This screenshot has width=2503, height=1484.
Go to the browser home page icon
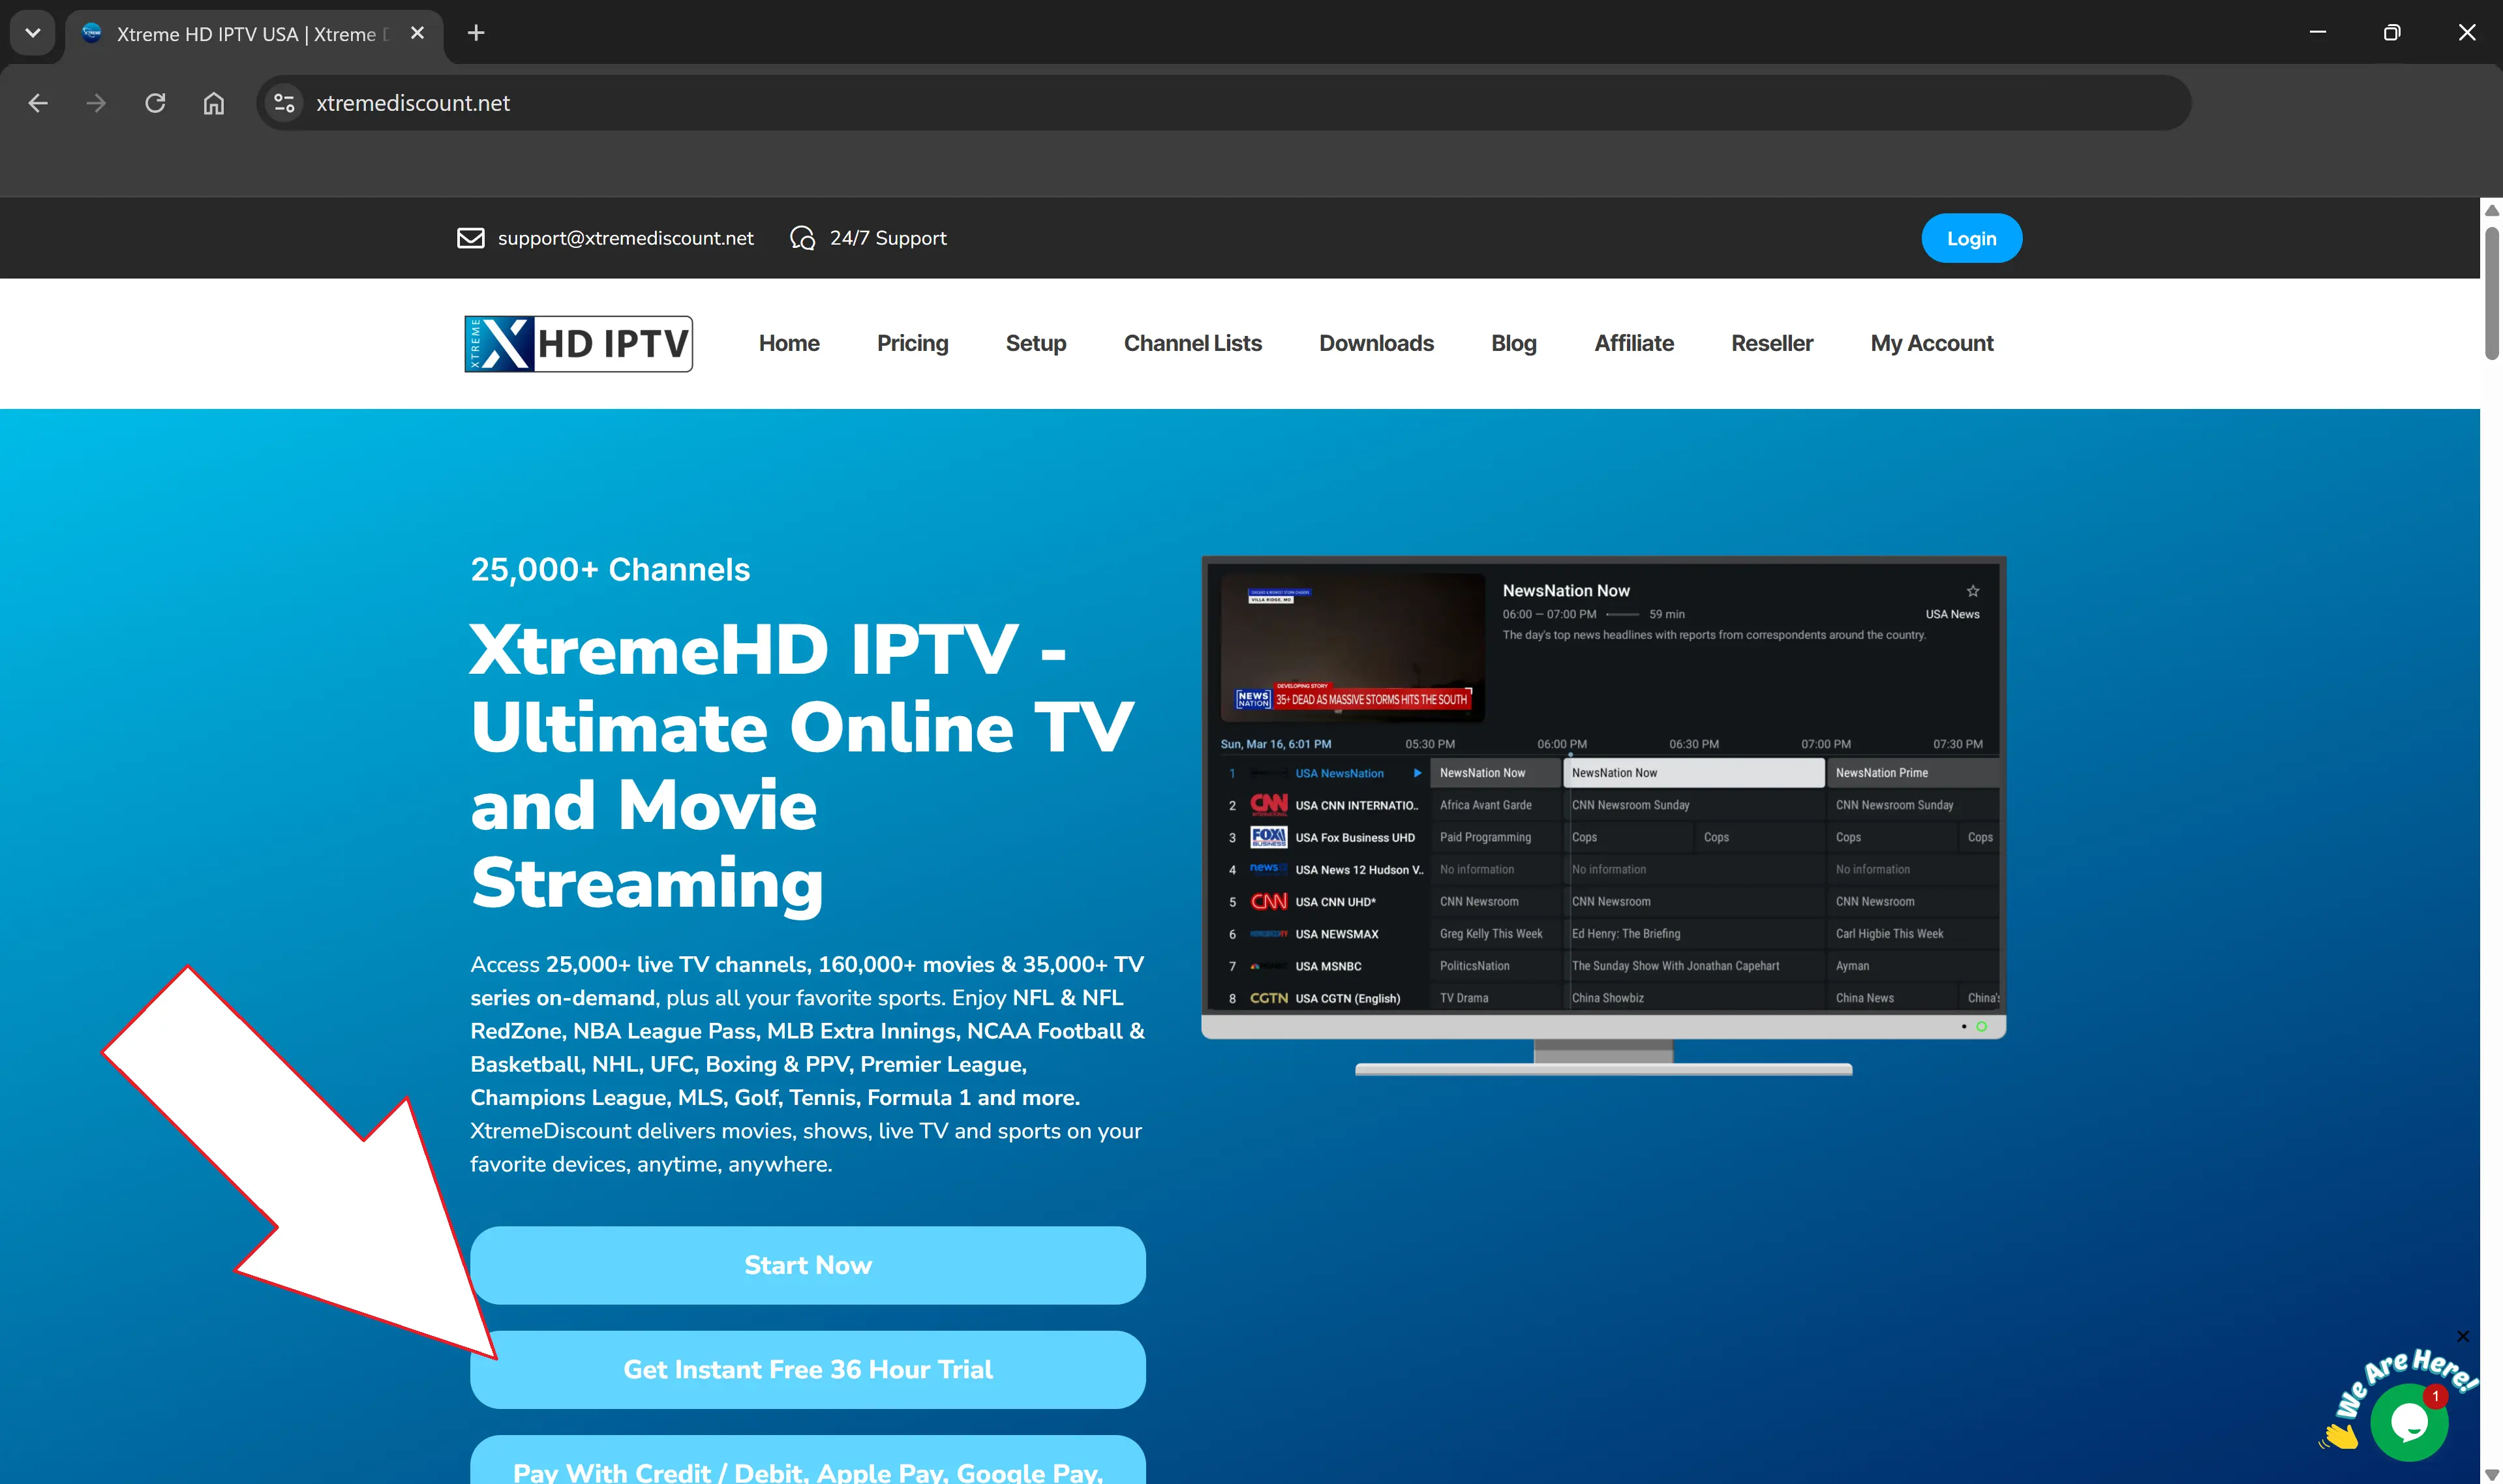point(214,103)
